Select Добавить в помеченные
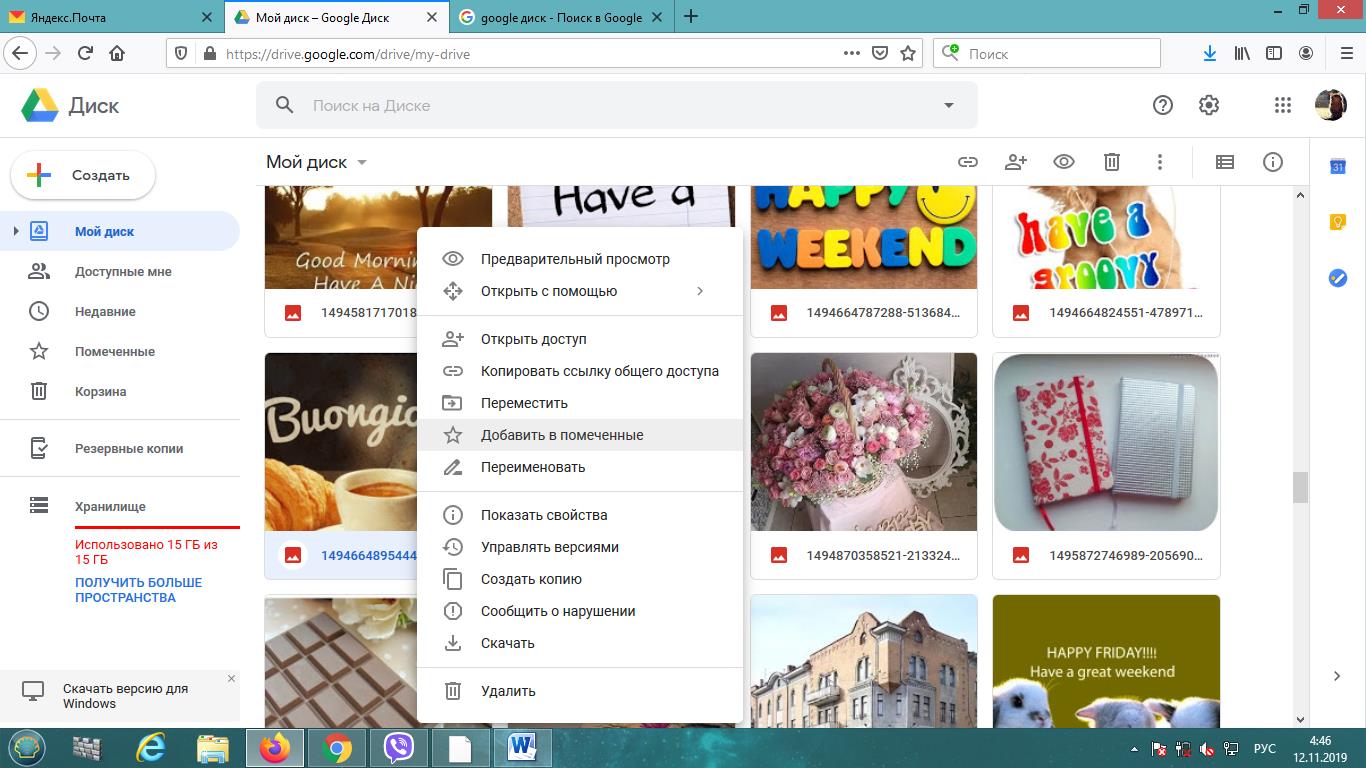The image size is (1366, 768). (x=580, y=435)
